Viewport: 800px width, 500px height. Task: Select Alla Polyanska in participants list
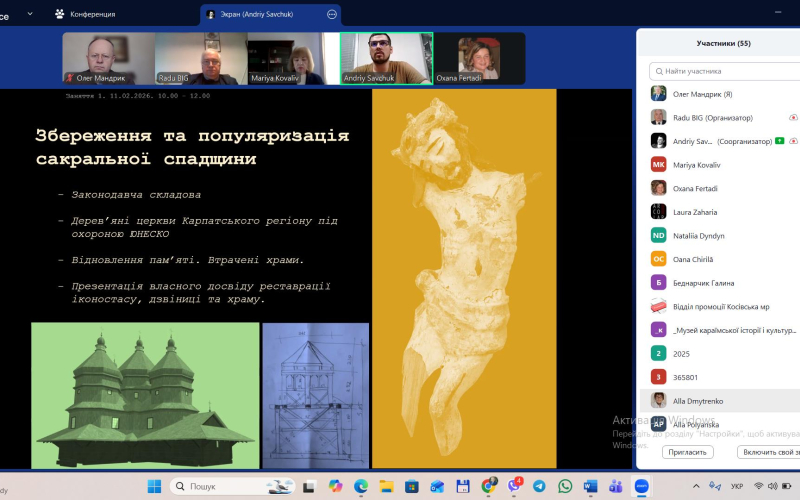click(x=720, y=424)
